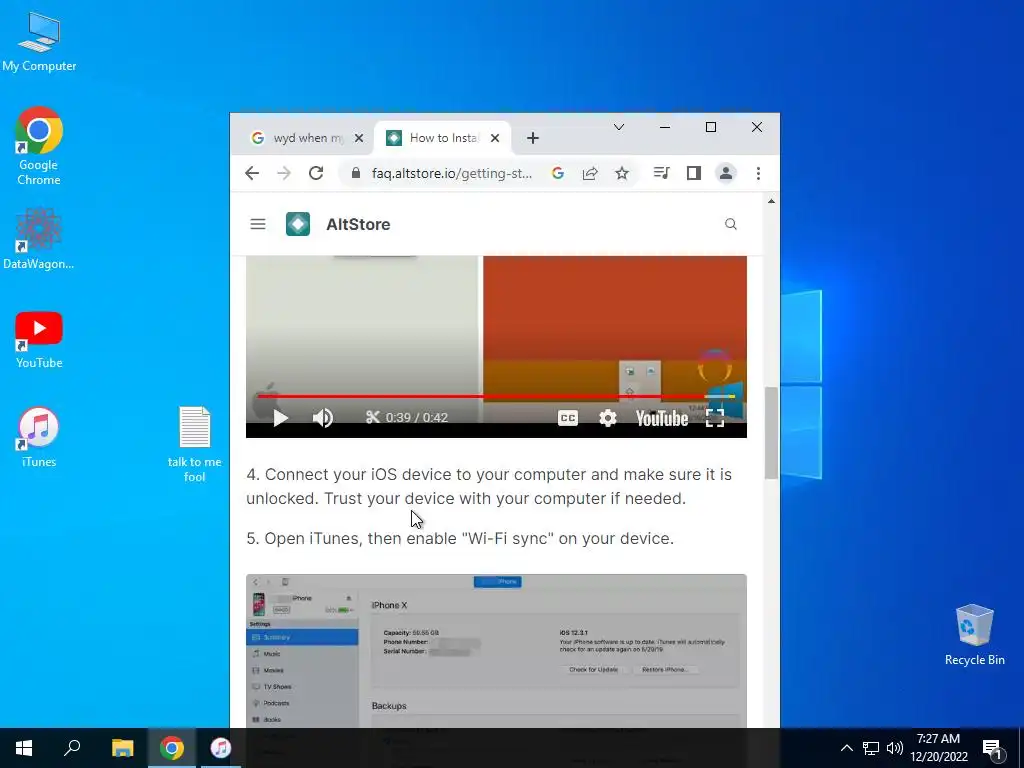The width and height of the screenshot is (1024, 768).
Task: Click the AltStore title text
Action: click(x=358, y=224)
